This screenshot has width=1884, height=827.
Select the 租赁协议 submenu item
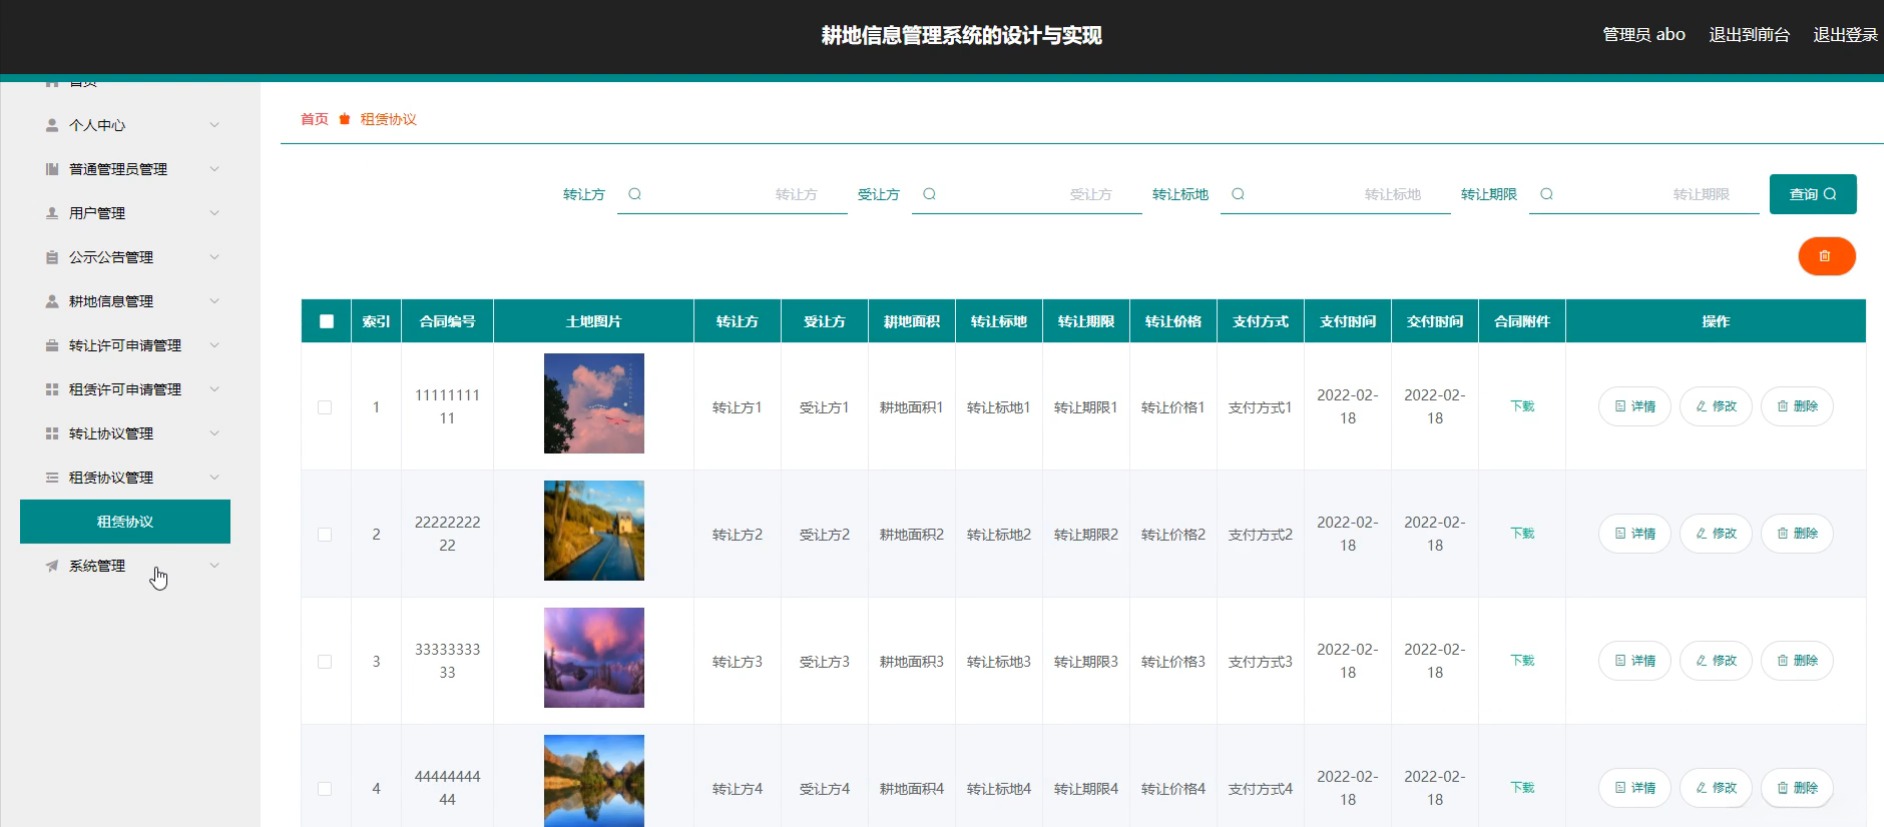coord(125,521)
